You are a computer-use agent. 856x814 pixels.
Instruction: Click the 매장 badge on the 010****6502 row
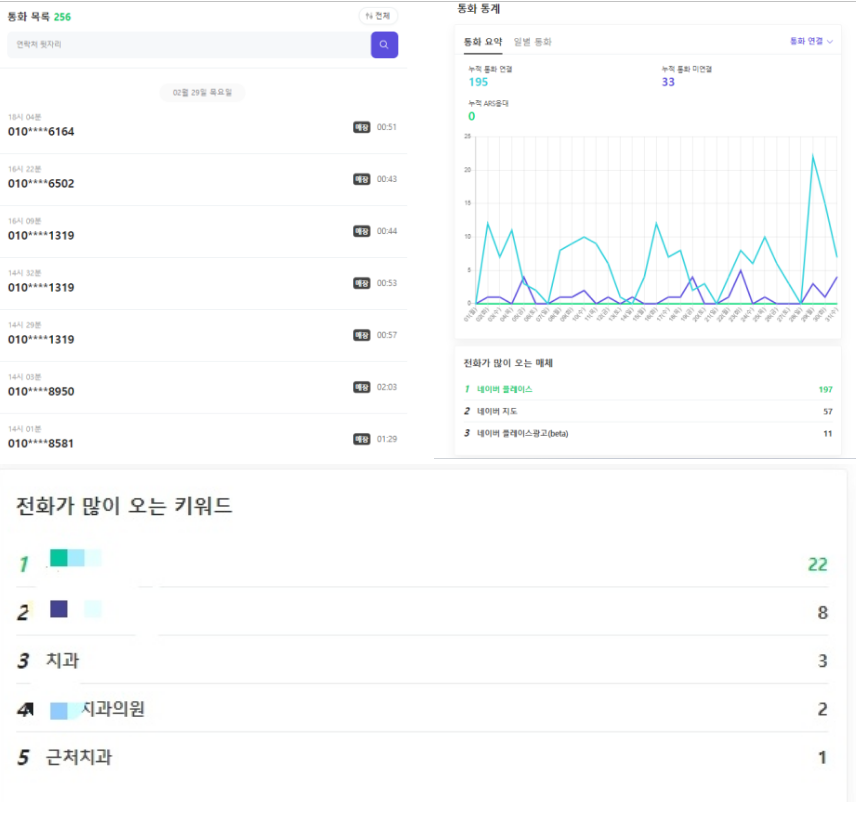click(361, 179)
